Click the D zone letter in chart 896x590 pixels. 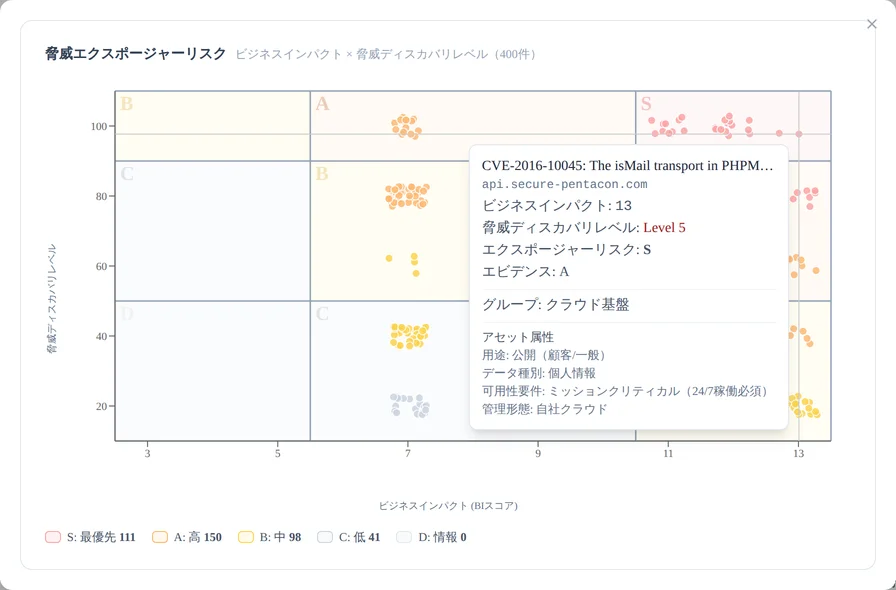[x=127, y=313]
